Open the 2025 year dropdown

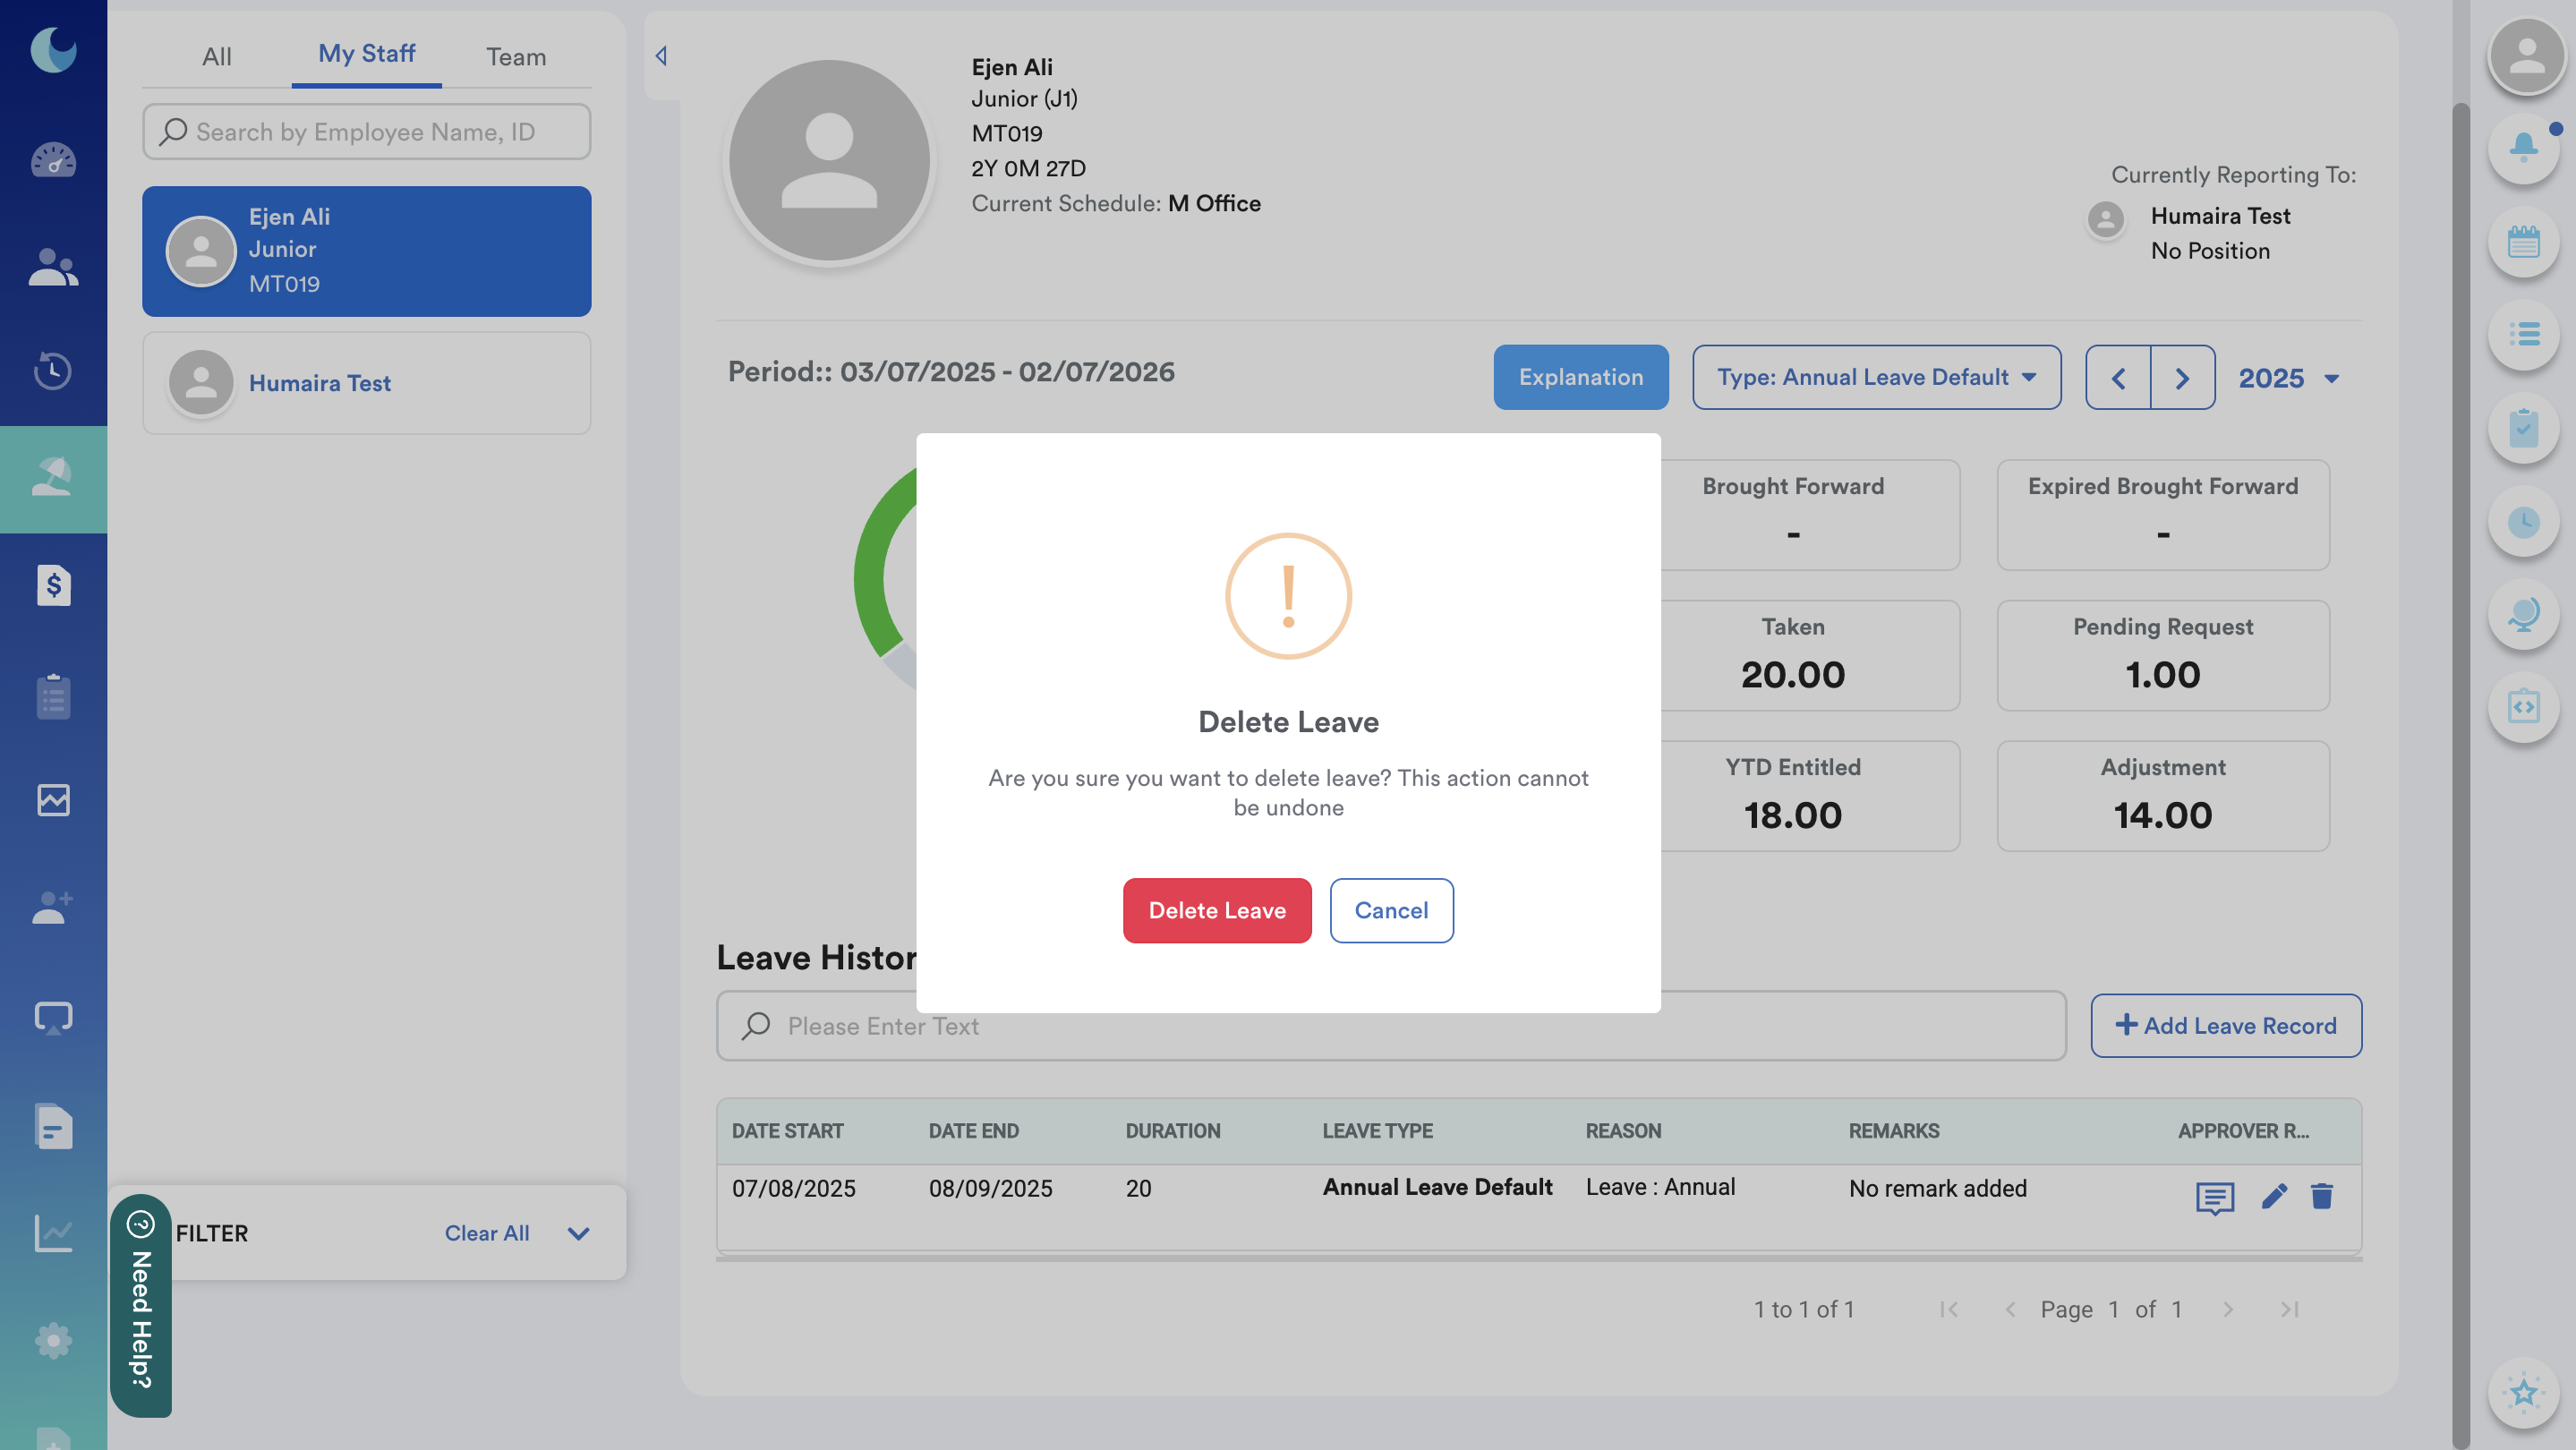pos(2288,378)
